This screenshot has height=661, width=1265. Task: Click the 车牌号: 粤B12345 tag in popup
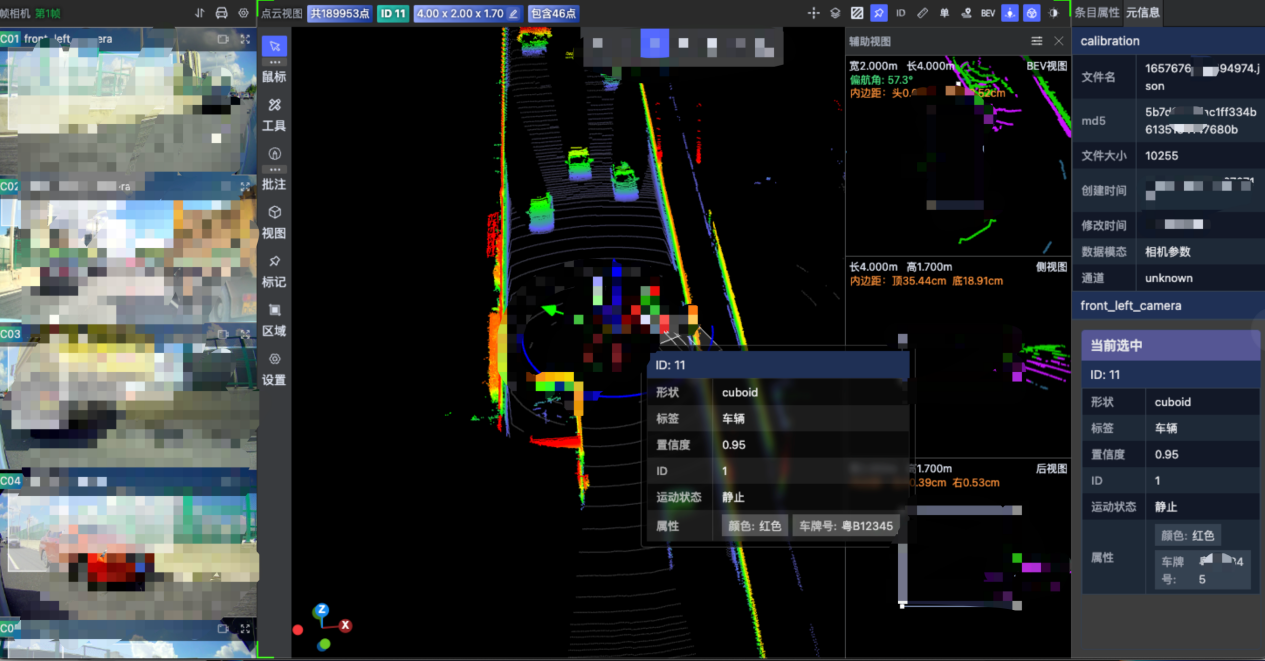[x=844, y=525]
